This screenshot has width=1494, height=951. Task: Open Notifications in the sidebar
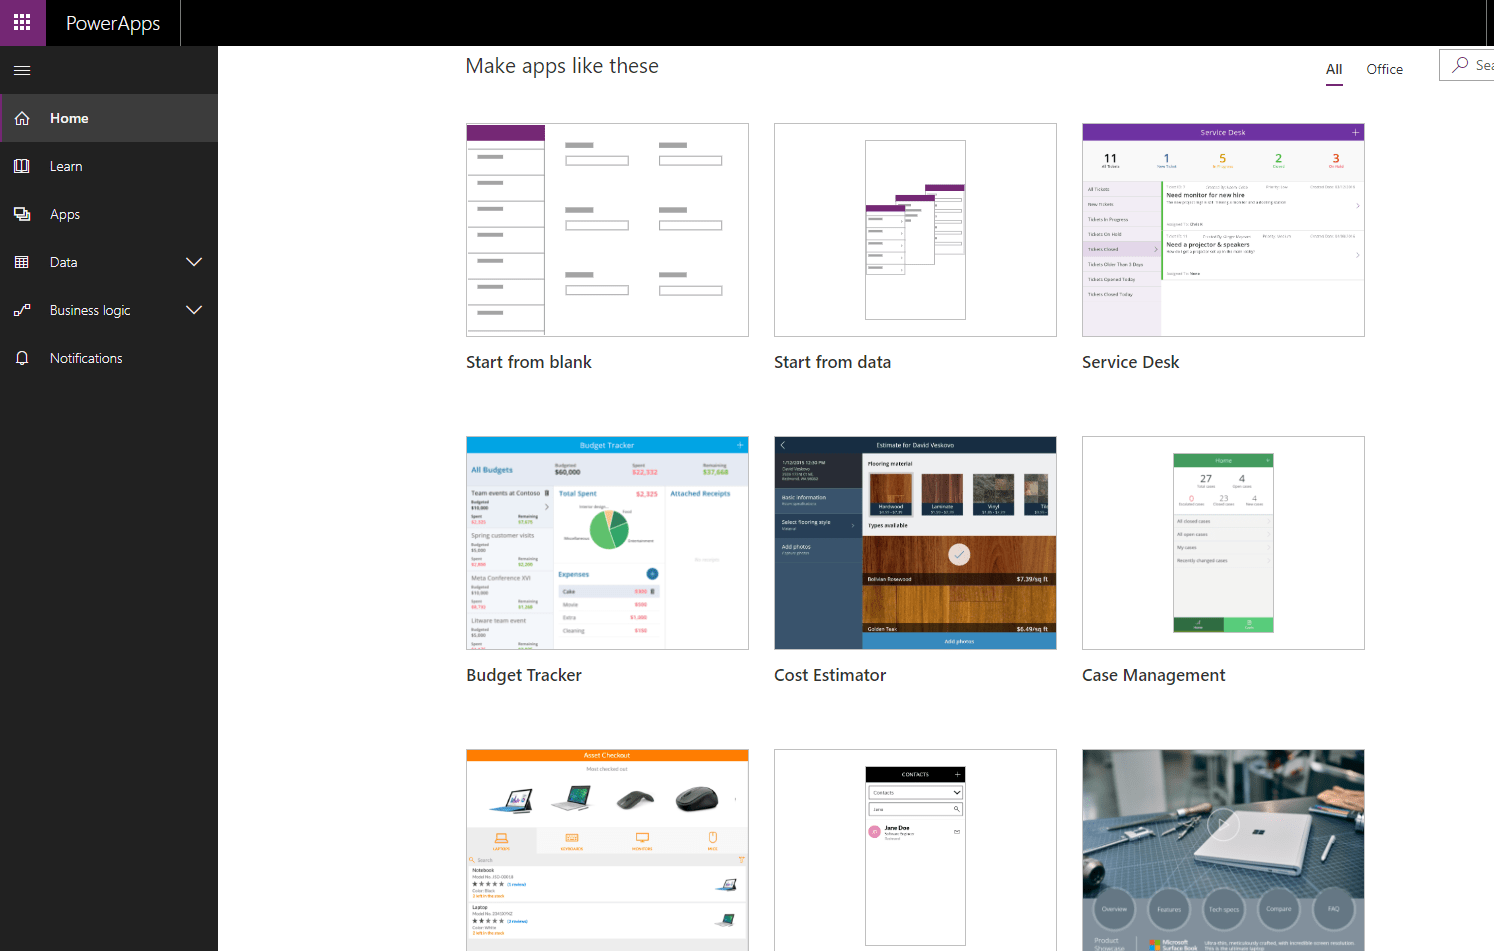(x=109, y=358)
